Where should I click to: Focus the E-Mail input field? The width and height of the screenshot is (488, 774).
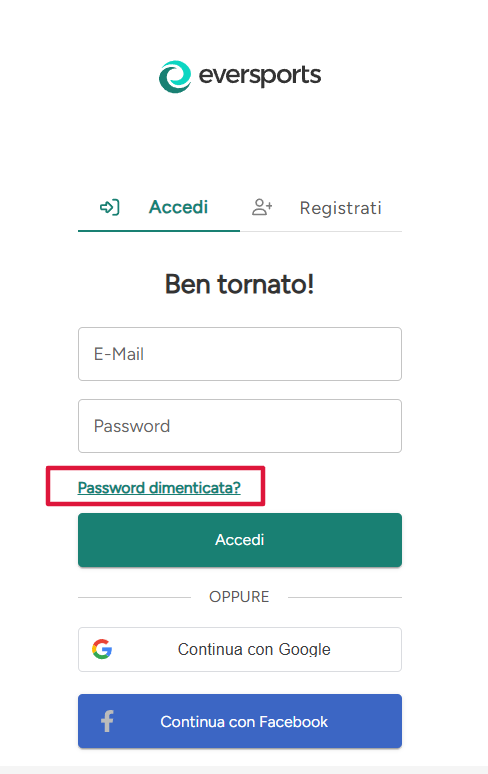coord(240,354)
